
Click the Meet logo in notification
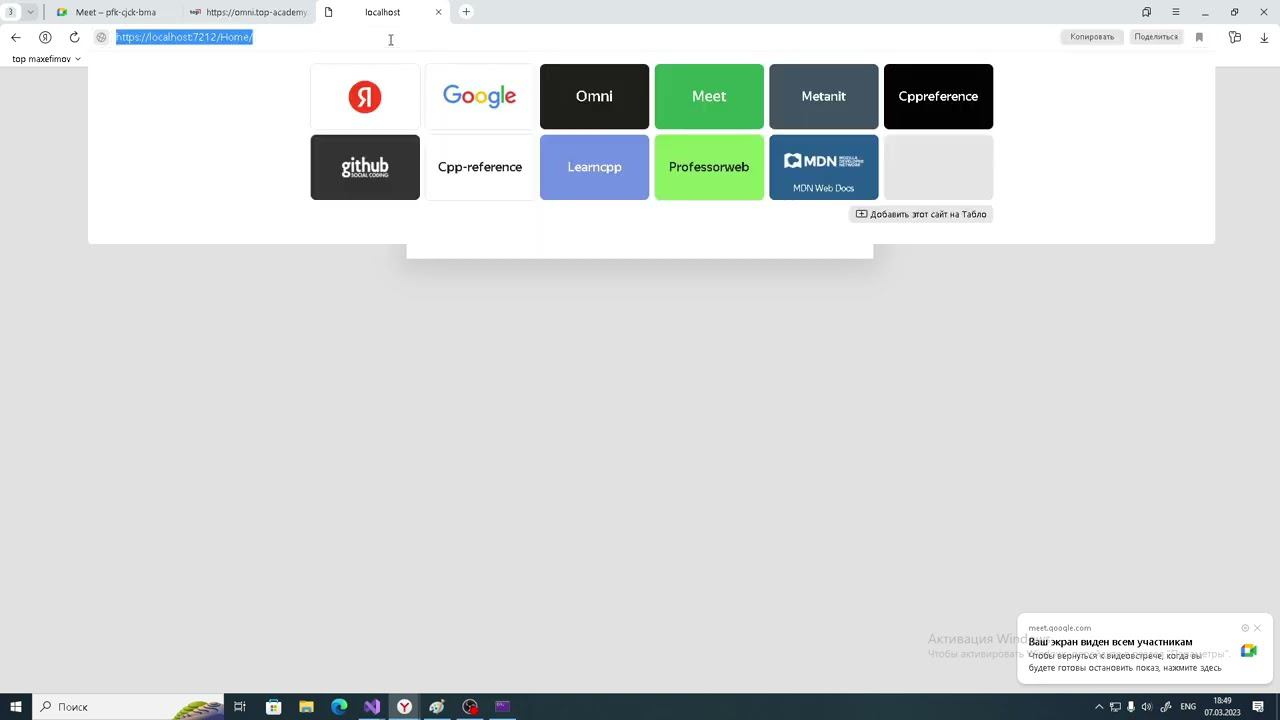tap(1249, 650)
